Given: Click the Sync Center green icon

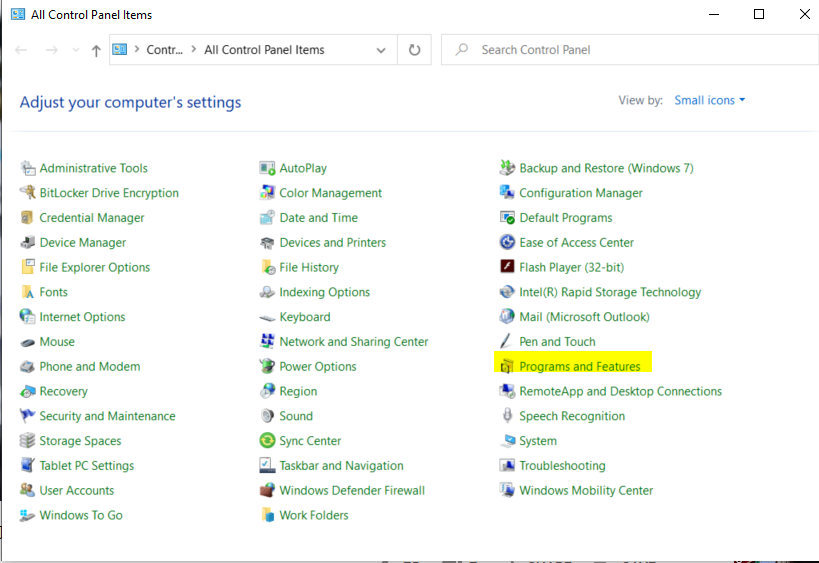Looking at the screenshot, I should click(x=267, y=441).
